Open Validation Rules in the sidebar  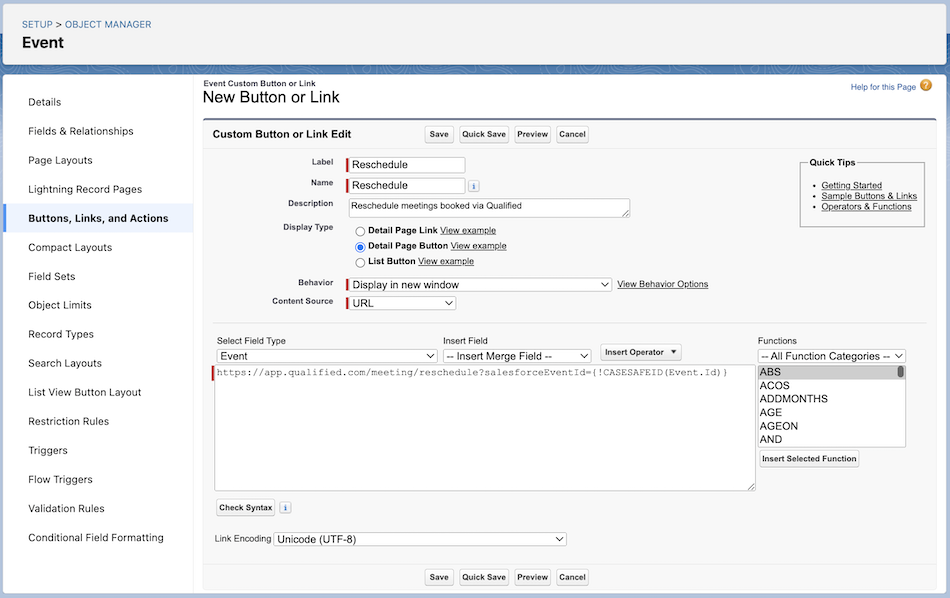66,508
